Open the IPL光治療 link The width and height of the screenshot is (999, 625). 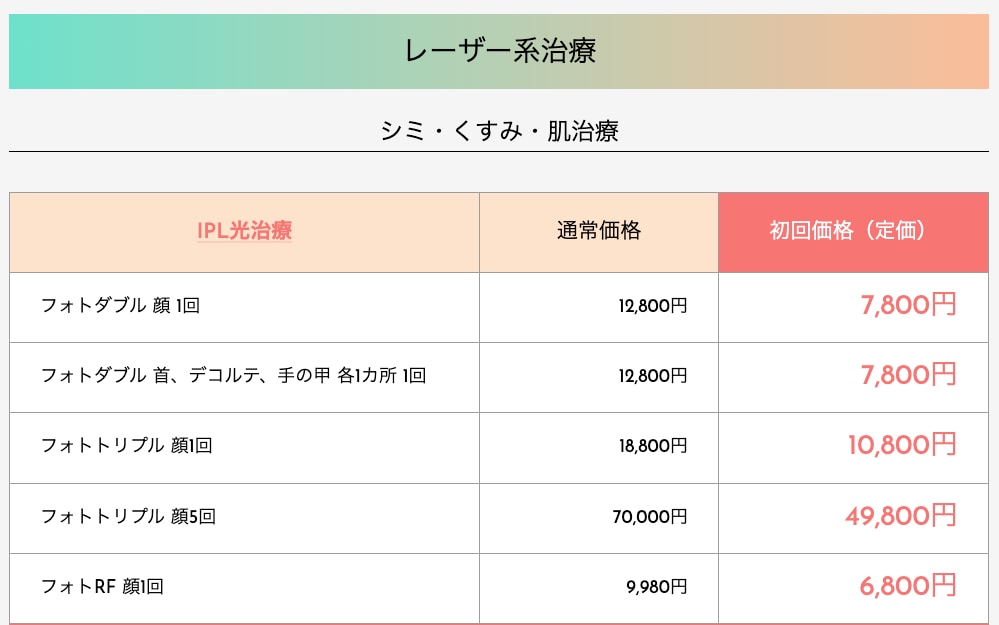(x=244, y=231)
